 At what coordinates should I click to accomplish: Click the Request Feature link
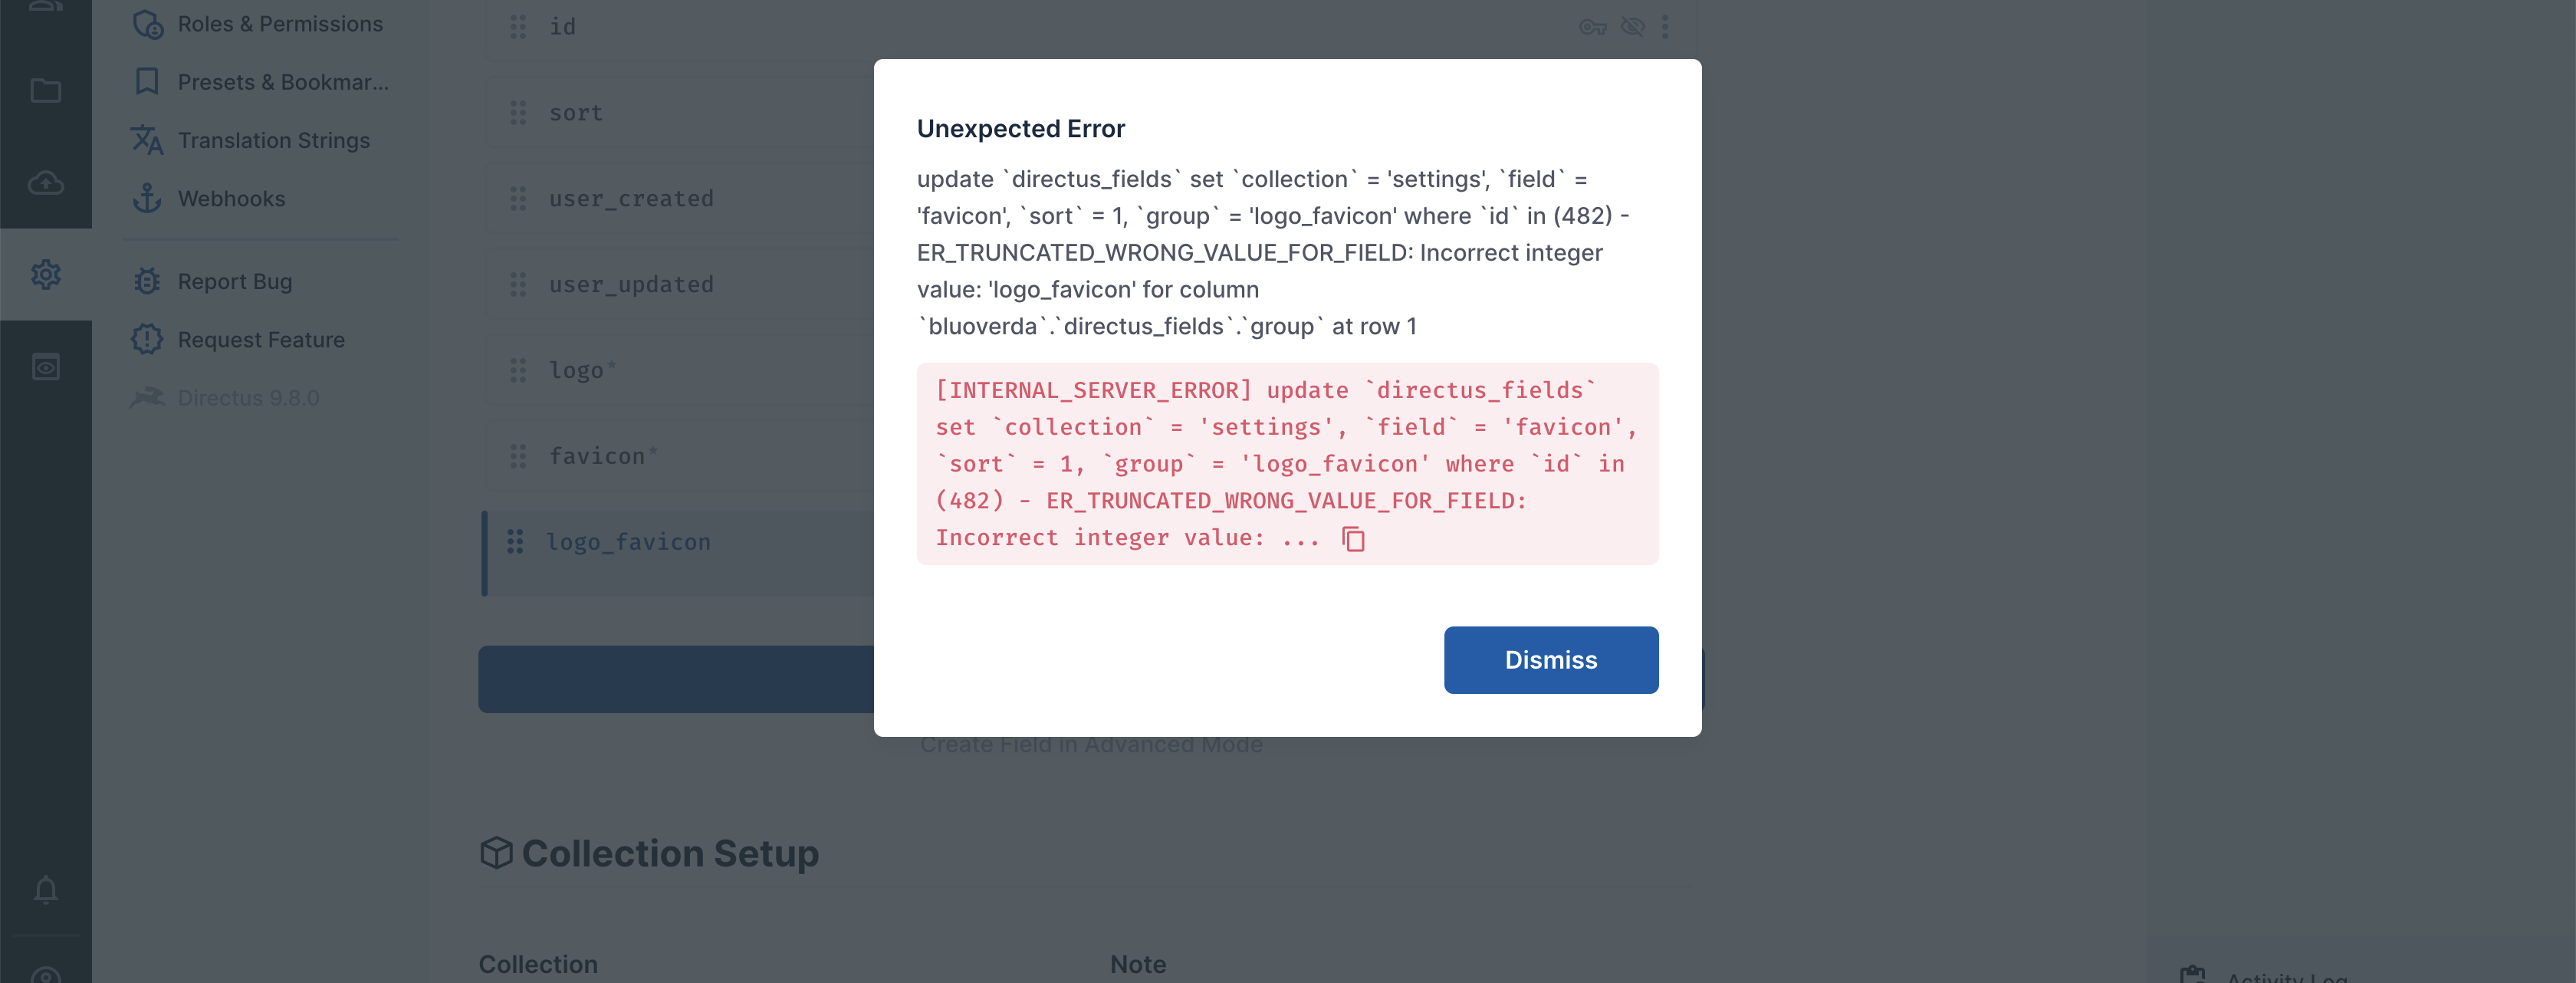click(260, 339)
